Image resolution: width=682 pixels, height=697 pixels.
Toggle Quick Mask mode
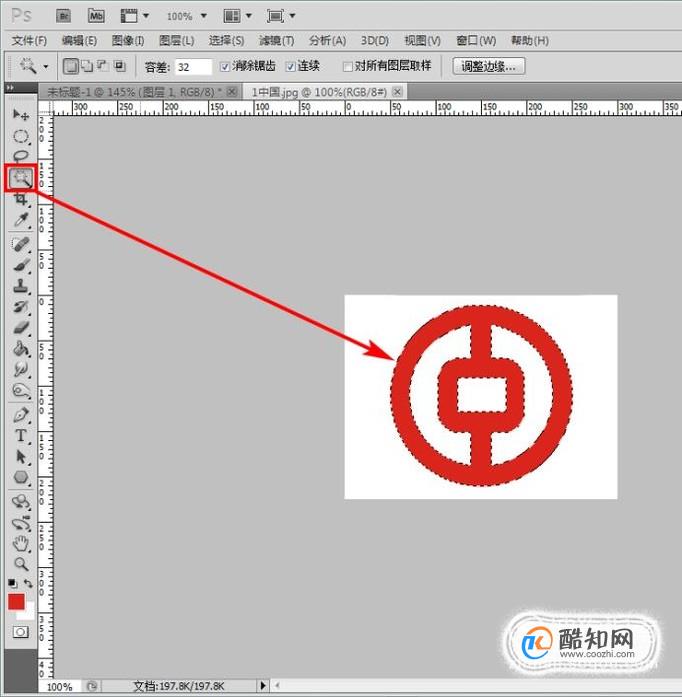point(20,632)
